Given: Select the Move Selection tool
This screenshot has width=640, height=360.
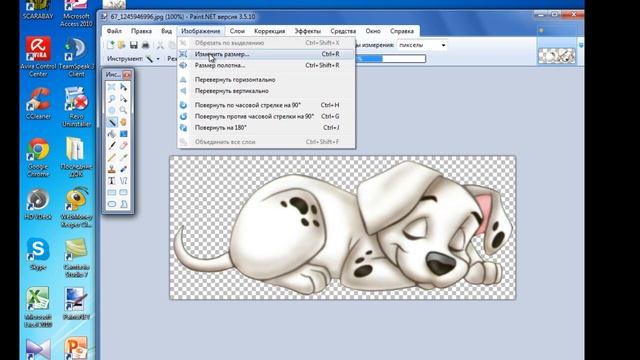Looking at the screenshot, I should 123,99.
